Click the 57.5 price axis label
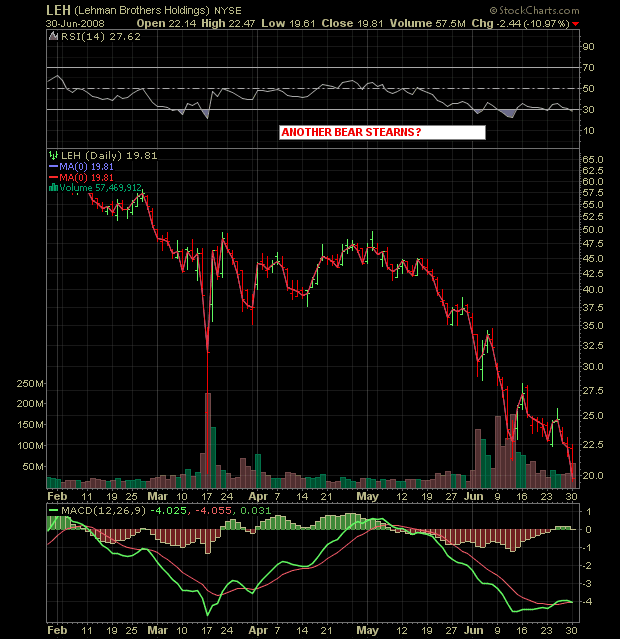The image size is (620, 639). [x=593, y=192]
